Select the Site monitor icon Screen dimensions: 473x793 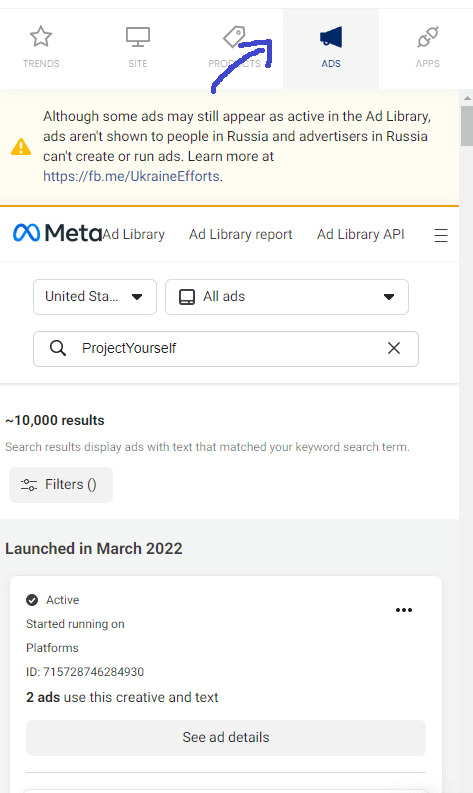(138, 36)
